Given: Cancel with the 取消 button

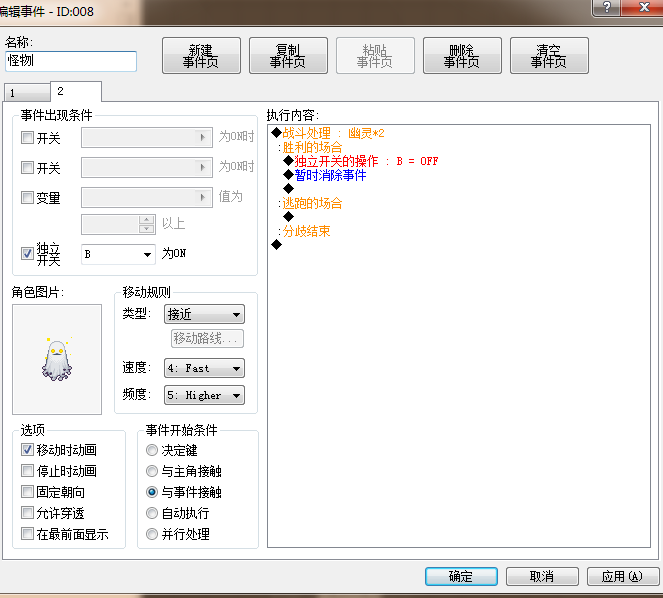Looking at the screenshot, I should (x=542, y=576).
